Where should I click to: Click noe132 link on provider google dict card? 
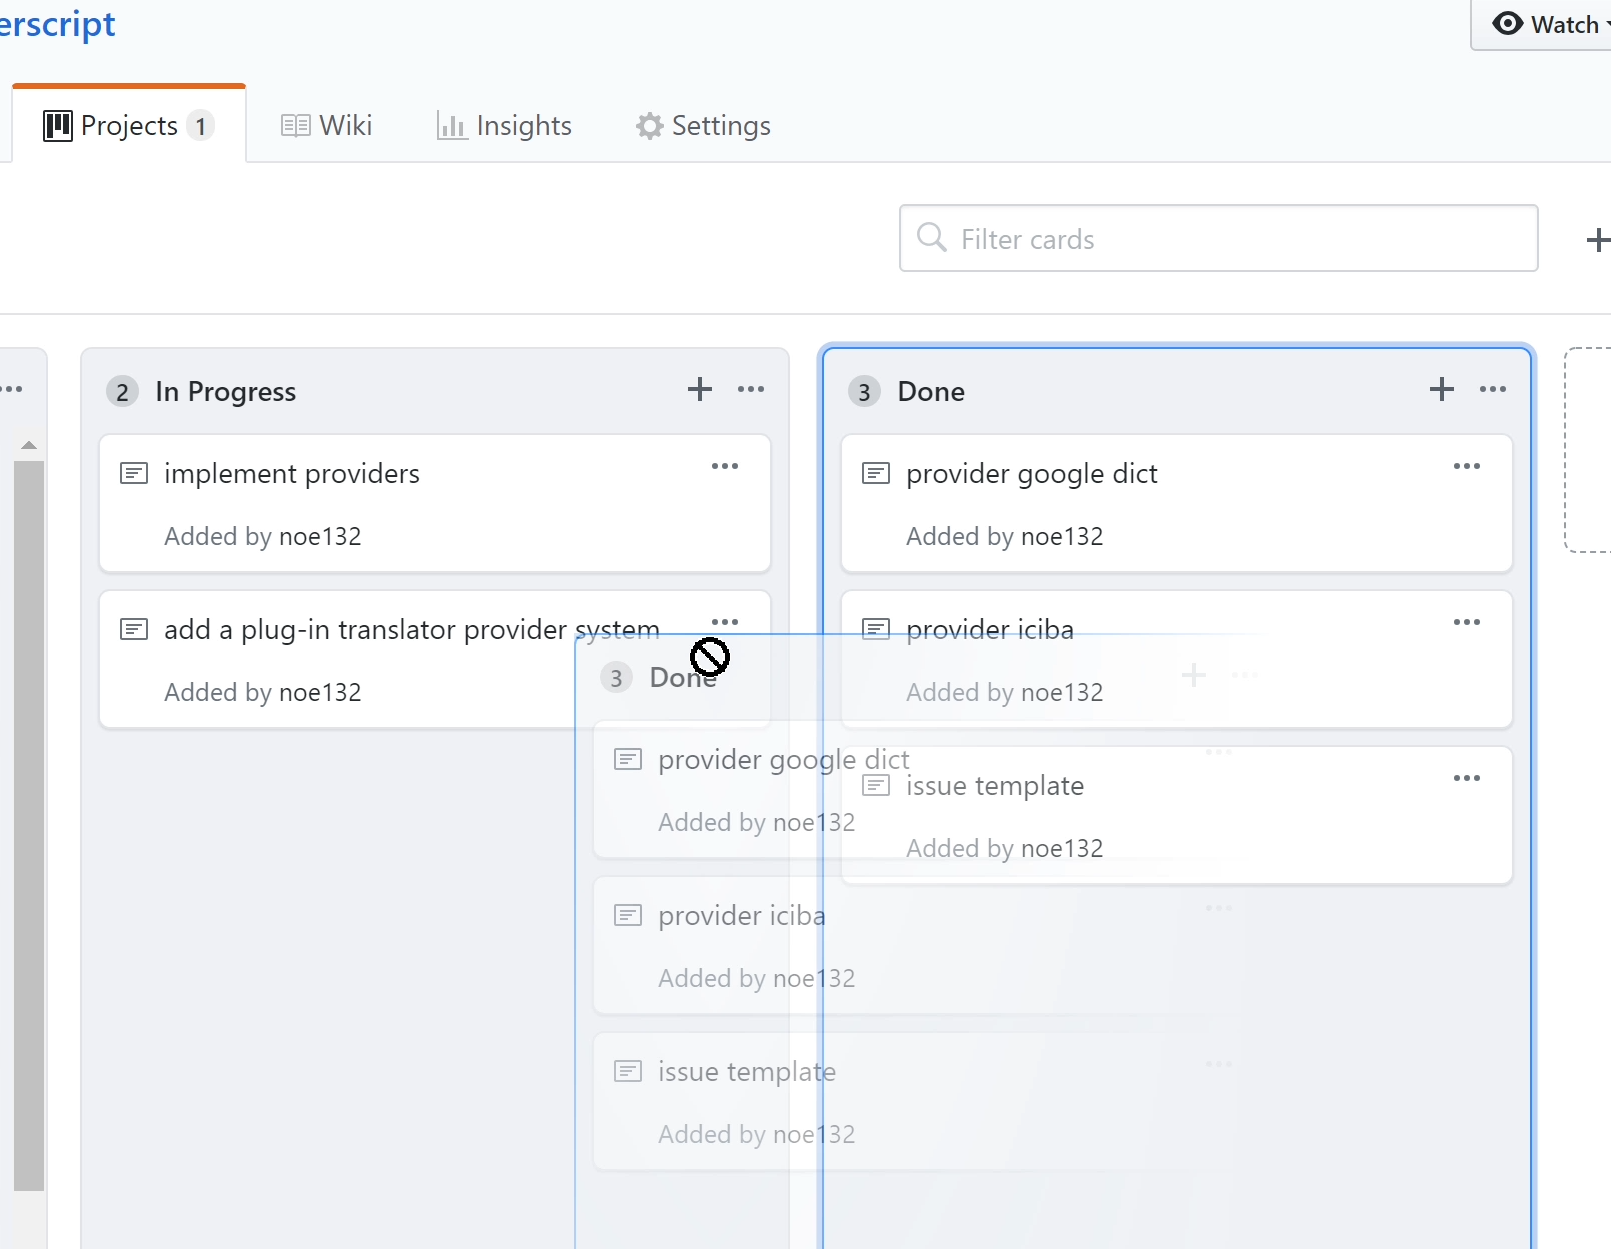pos(1062,536)
